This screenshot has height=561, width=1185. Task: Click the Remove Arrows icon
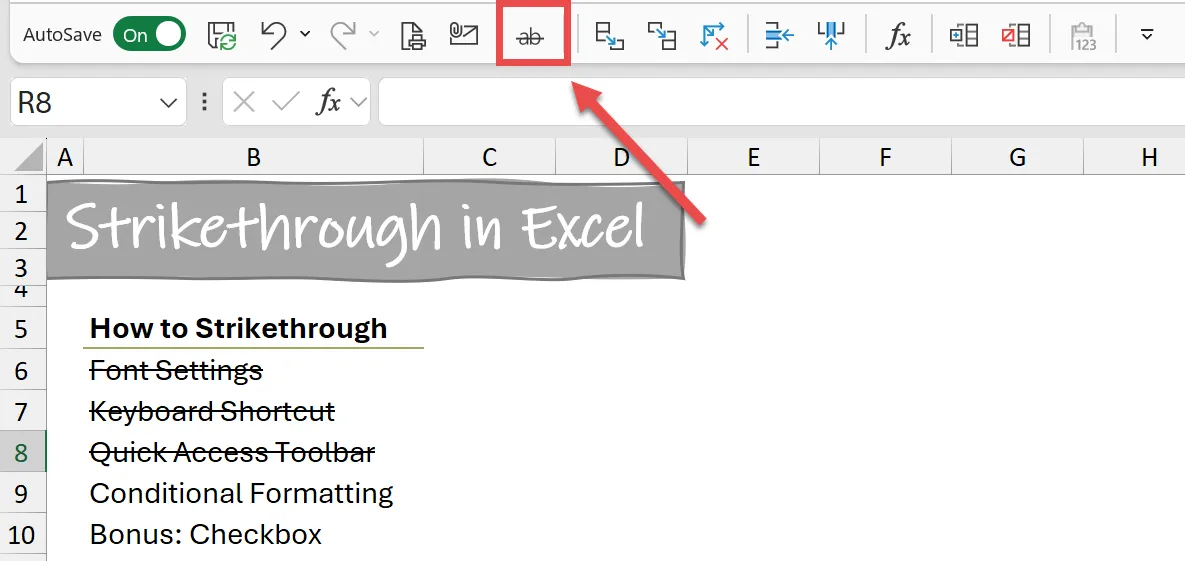pyautogui.click(x=714, y=35)
